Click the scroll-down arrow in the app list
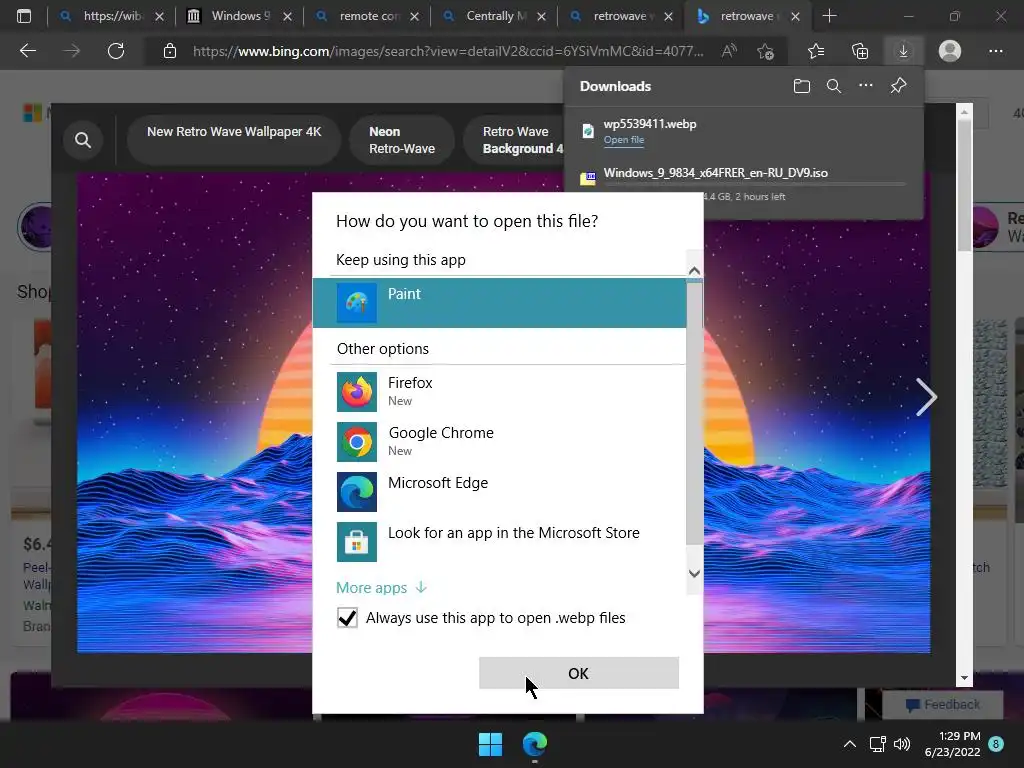Viewport: 1024px width, 768px height. [x=694, y=573]
